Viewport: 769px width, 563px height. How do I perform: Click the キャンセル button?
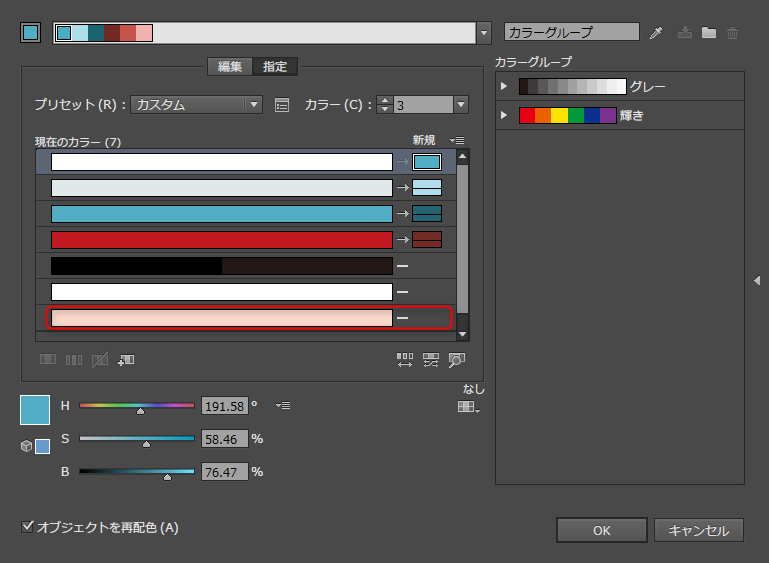click(x=699, y=531)
